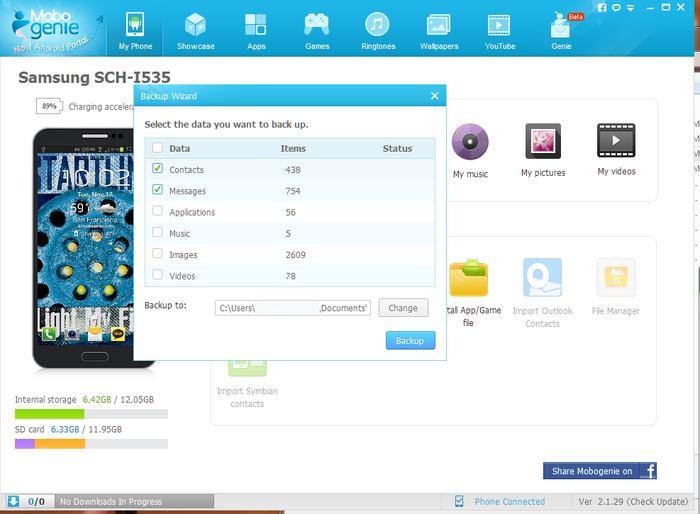The width and height of the screenshot is (700, 514).
Task: Uncheck the Contacts checkbox
Action: (158, 168)
